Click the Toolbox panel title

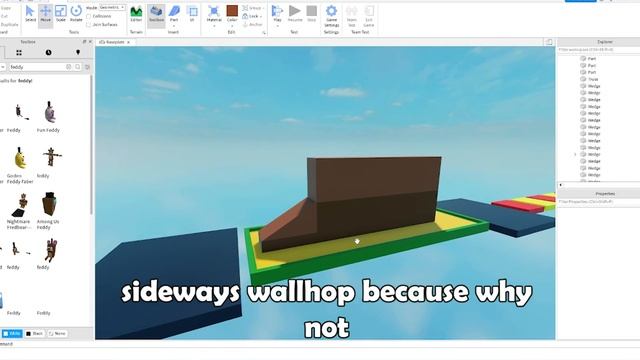click(28, 42)
